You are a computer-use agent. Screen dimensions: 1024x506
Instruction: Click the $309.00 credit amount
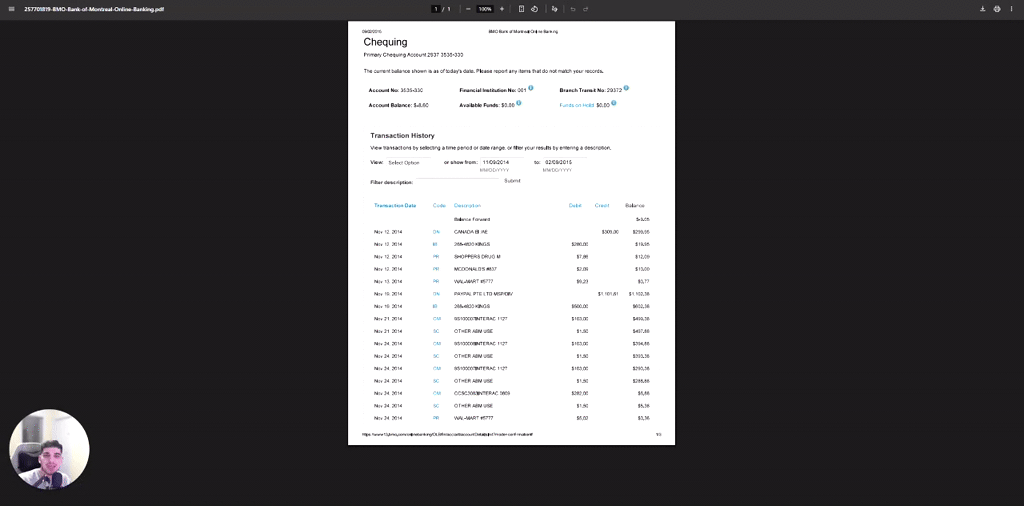point(610,232)
